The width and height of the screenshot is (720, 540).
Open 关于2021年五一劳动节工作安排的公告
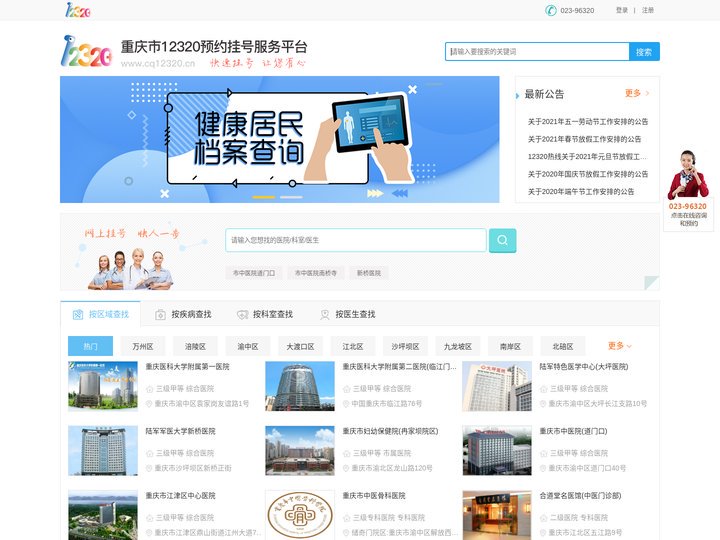[588, 122]
